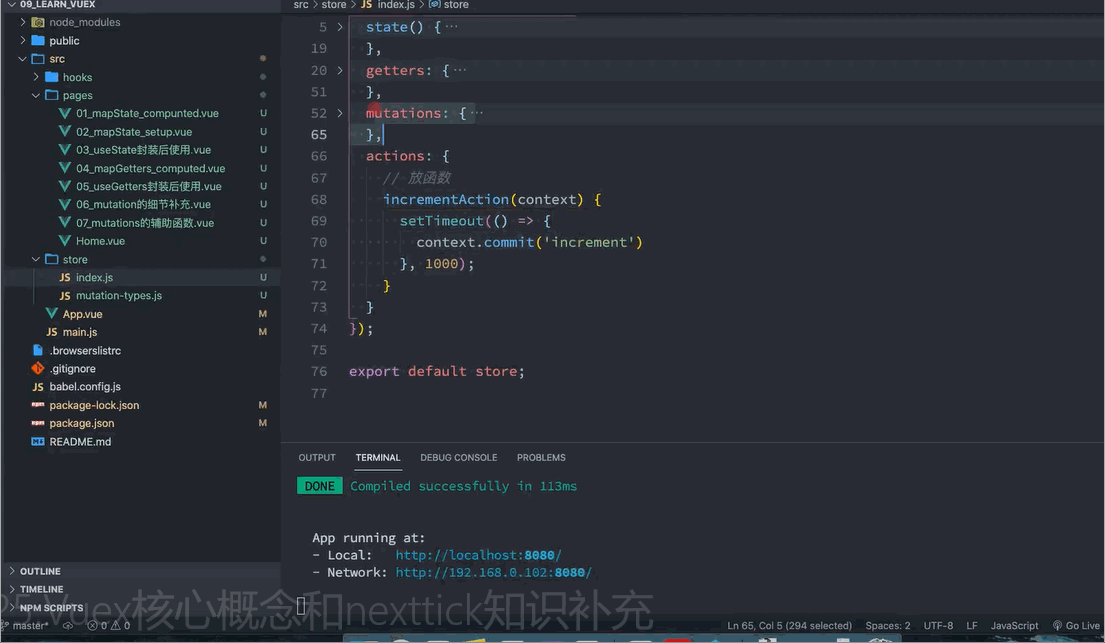The height and width of the screenshot is (643, 1105).
Task: Open the DEBUG CONSOLE tab
Action: [458, 457]
